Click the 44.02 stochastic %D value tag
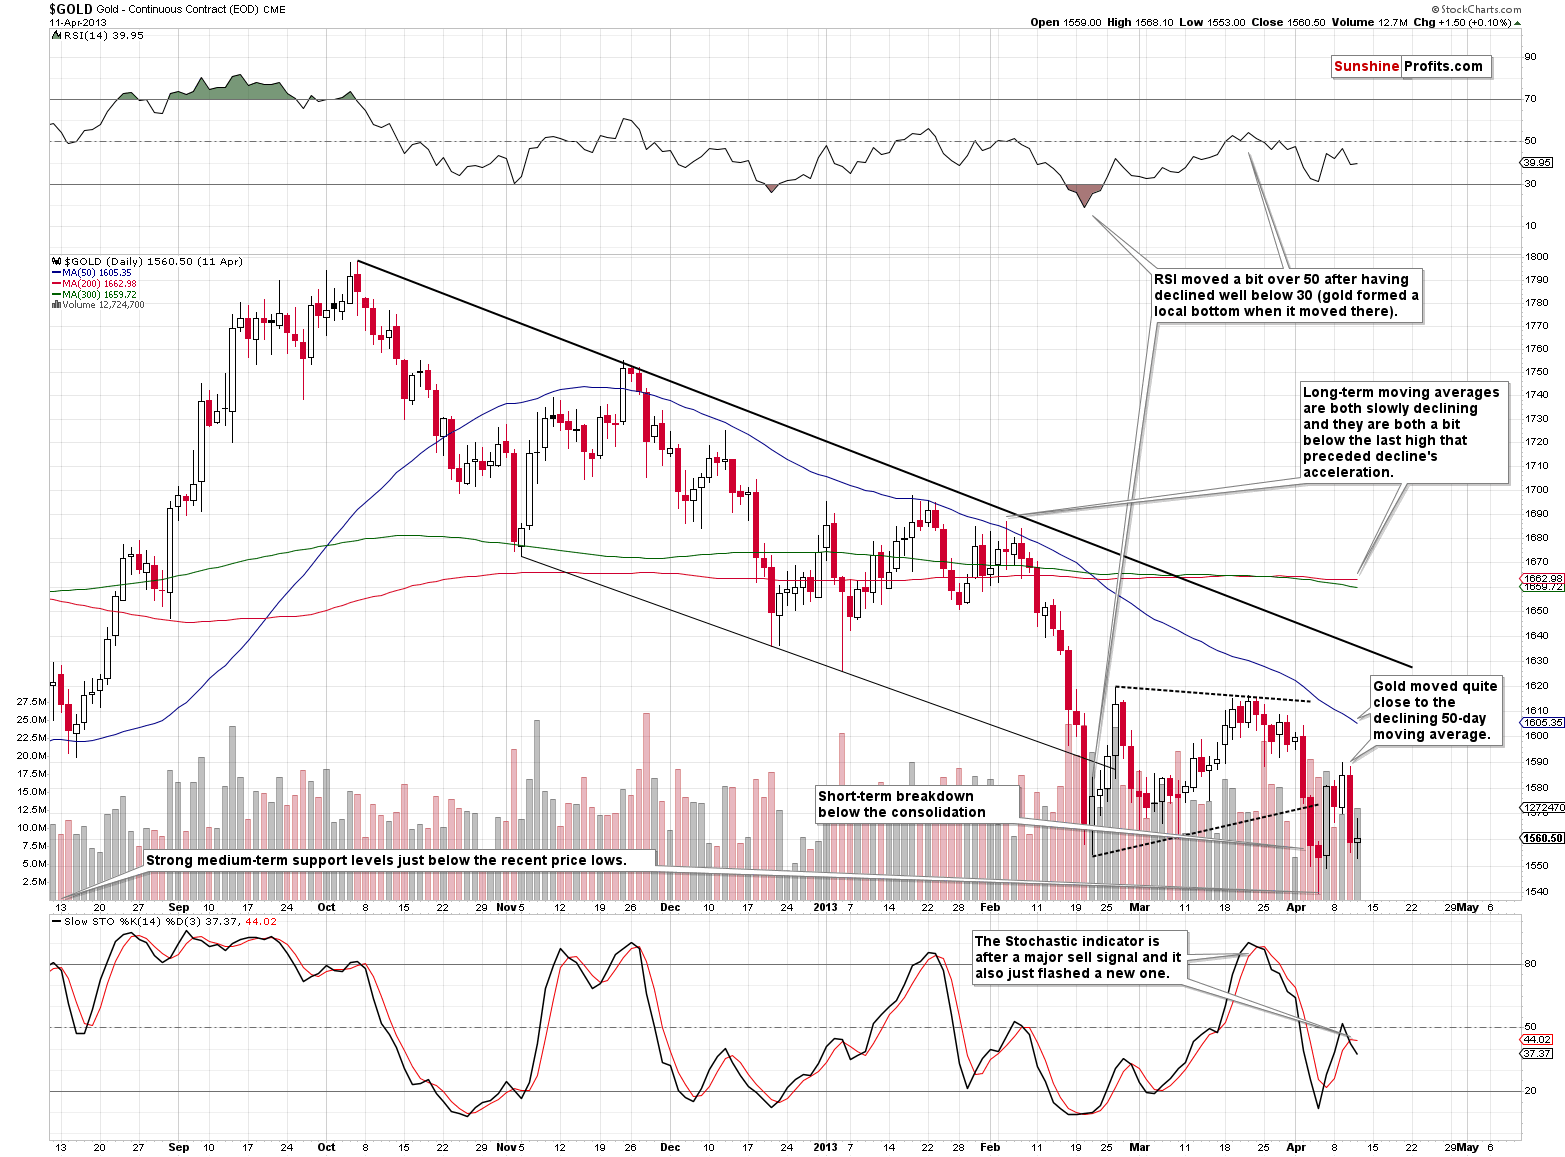 pos(1537,1040)
